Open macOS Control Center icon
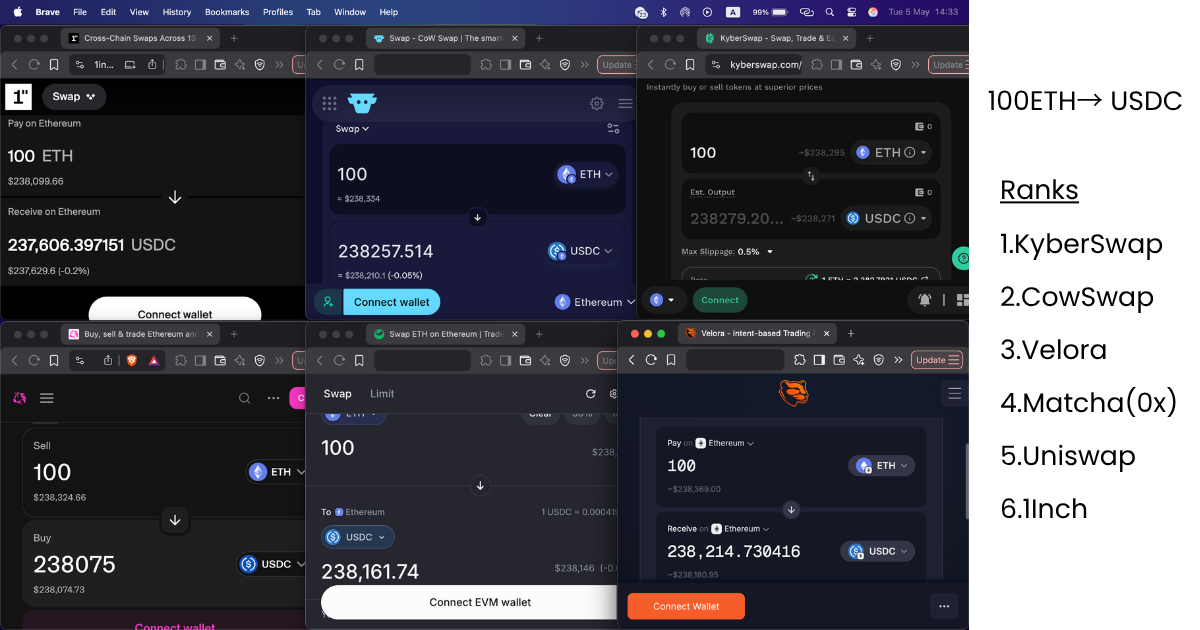1200x630 pixels. point(852,12)
